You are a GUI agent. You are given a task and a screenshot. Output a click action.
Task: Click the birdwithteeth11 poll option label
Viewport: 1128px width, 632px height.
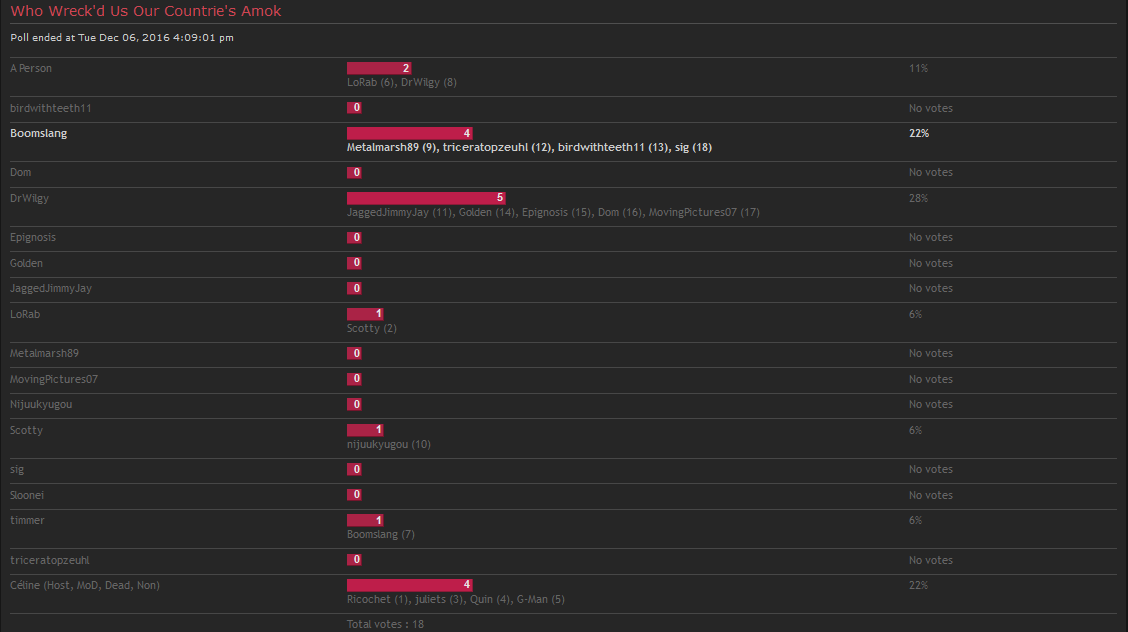pyautogui.click(x=50, y=108)
